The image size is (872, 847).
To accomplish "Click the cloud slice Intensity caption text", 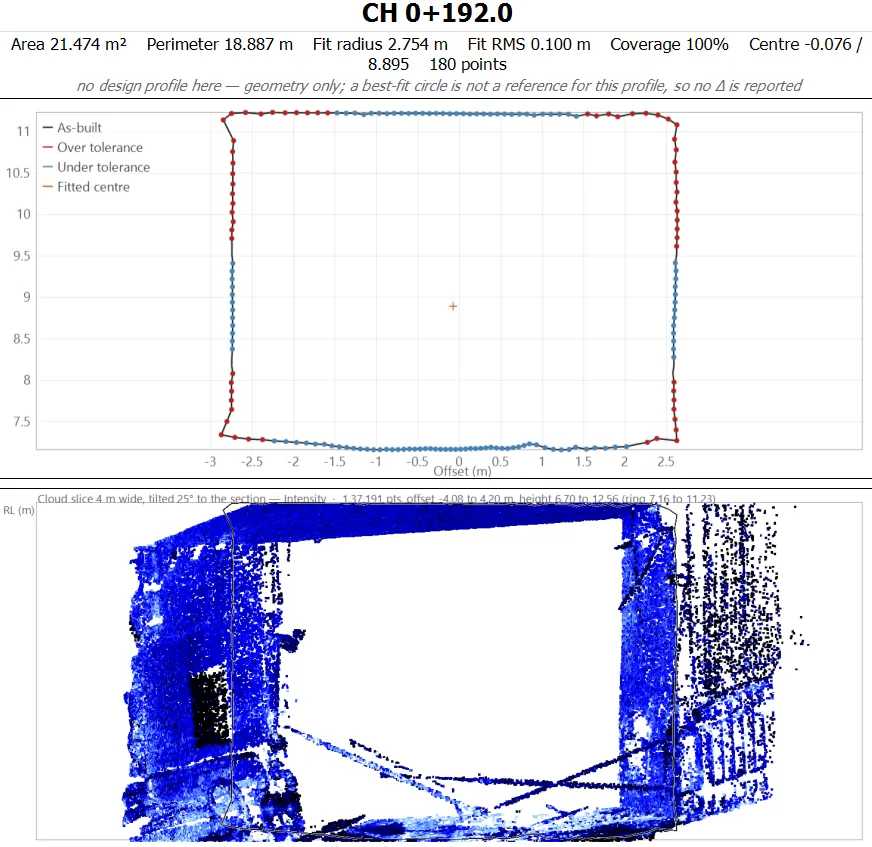I will point(376,499).
